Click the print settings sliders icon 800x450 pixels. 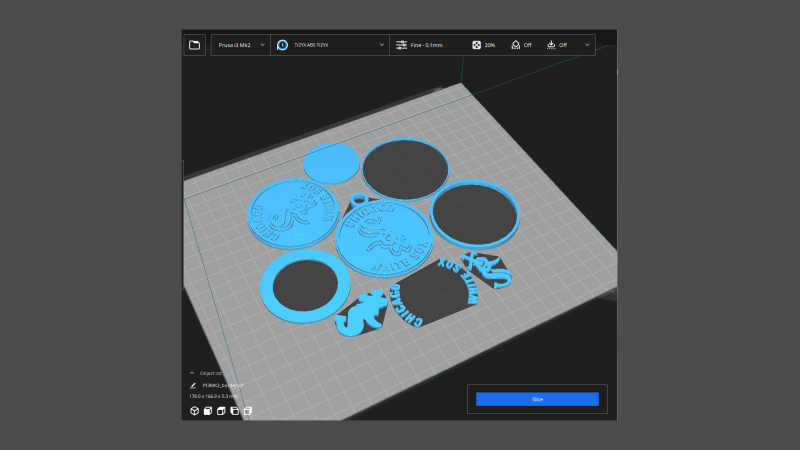(401, 45)
